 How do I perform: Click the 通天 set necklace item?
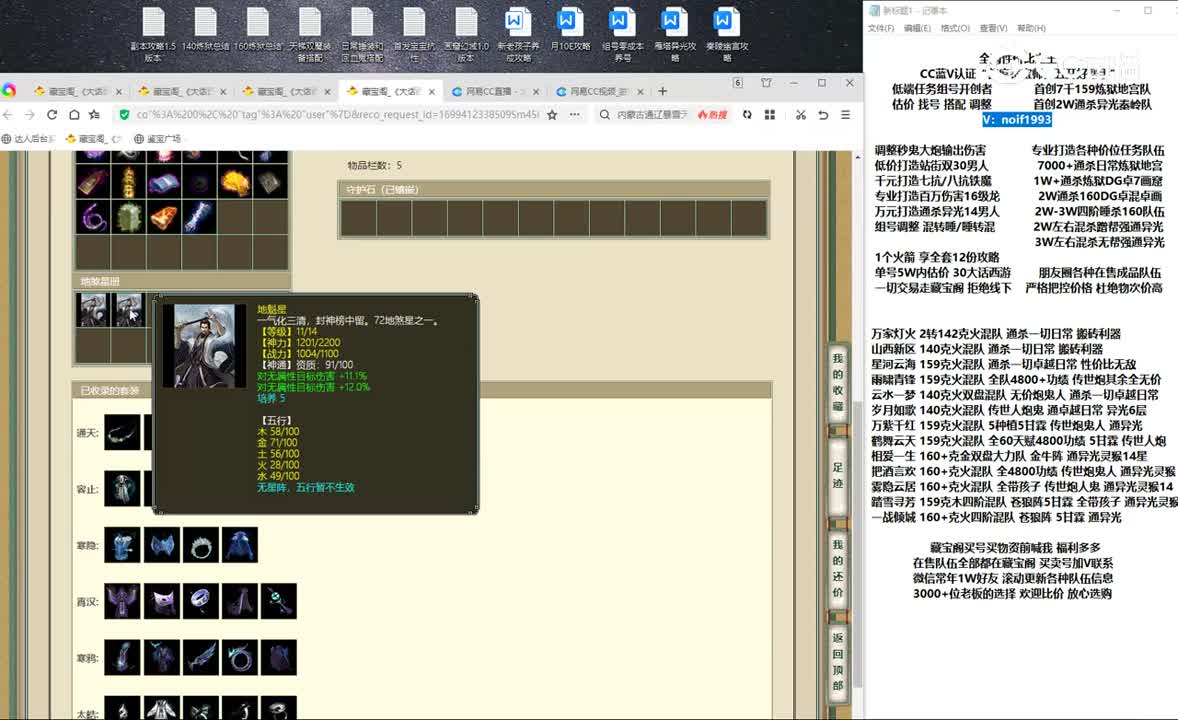pos(122,433)
